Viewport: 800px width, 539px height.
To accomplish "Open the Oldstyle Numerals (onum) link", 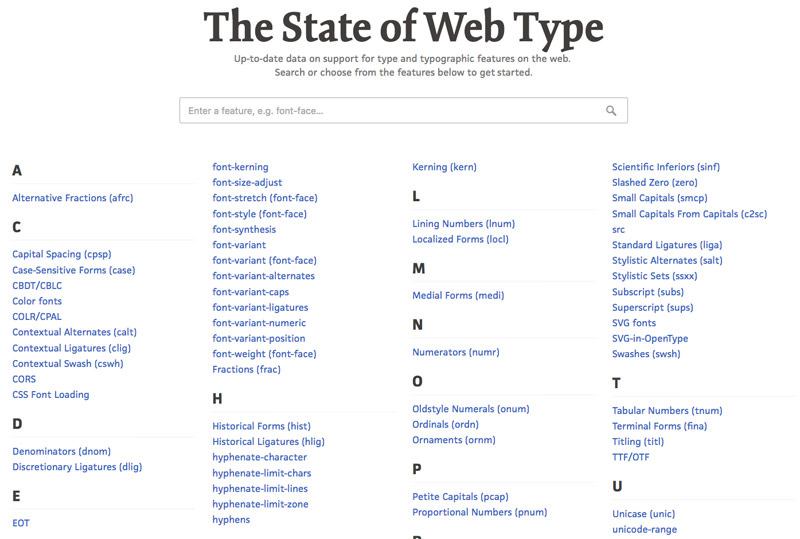I will pos(470,409).
